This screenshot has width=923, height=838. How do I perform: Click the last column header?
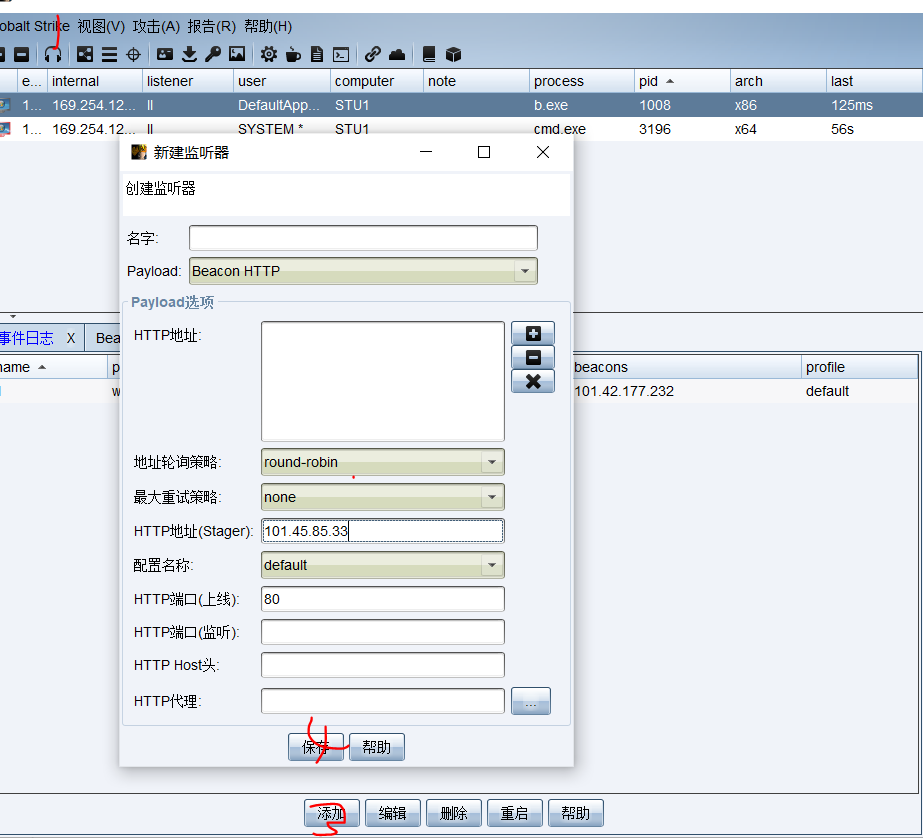pyautogui.click(x=874, y=81)
